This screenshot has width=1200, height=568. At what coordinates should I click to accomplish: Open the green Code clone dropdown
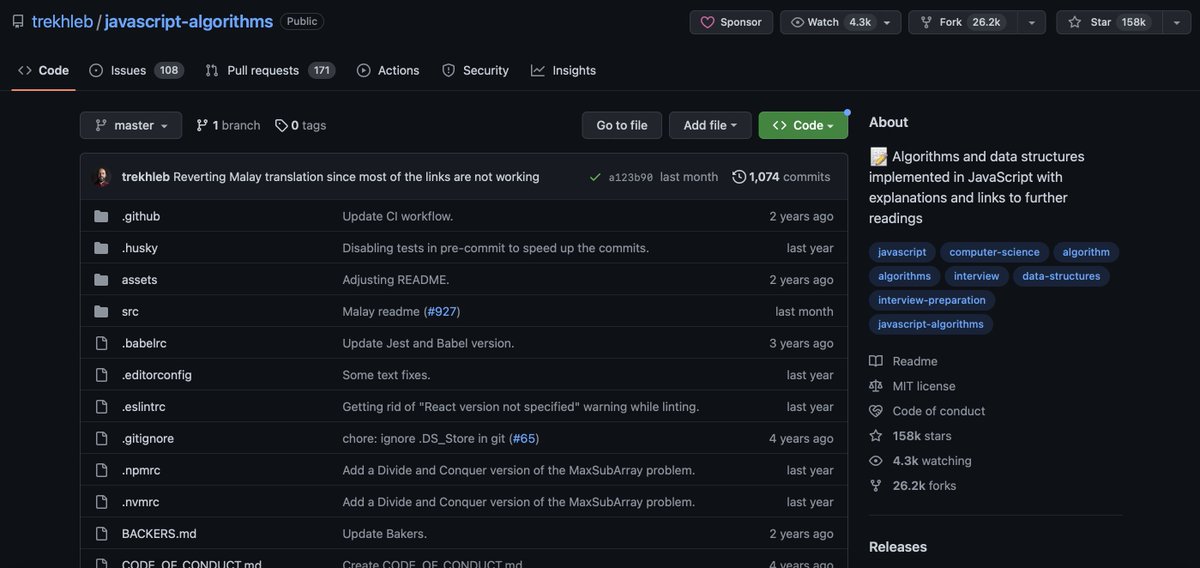(803, 125)
